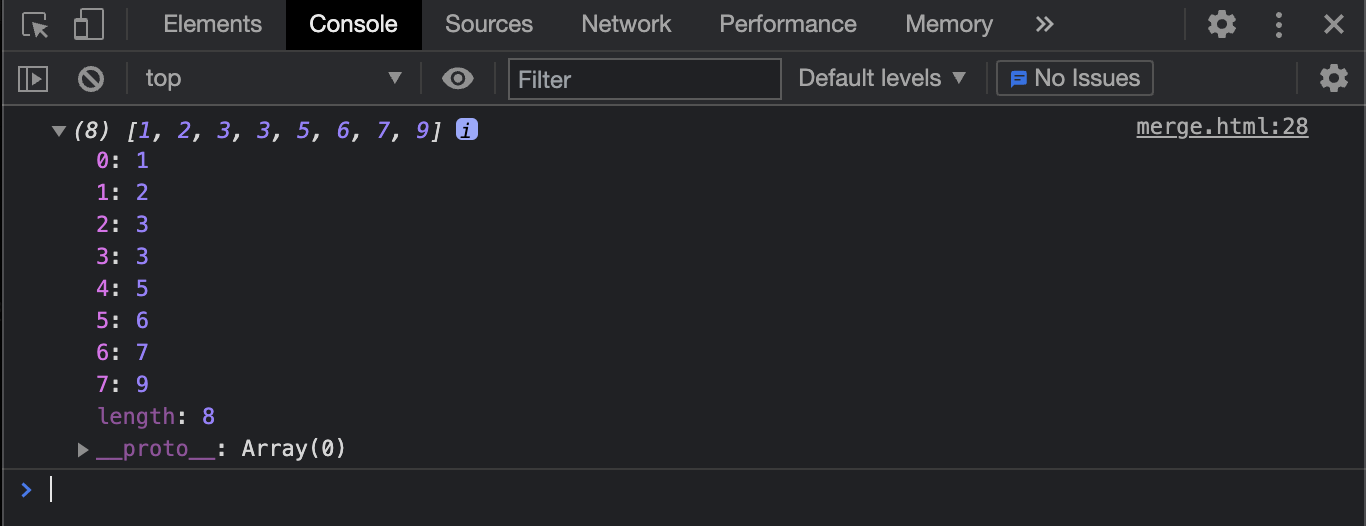Open console settings gear icon
The height and width of the screenshot is (526, 1366).
[1334, 78]
